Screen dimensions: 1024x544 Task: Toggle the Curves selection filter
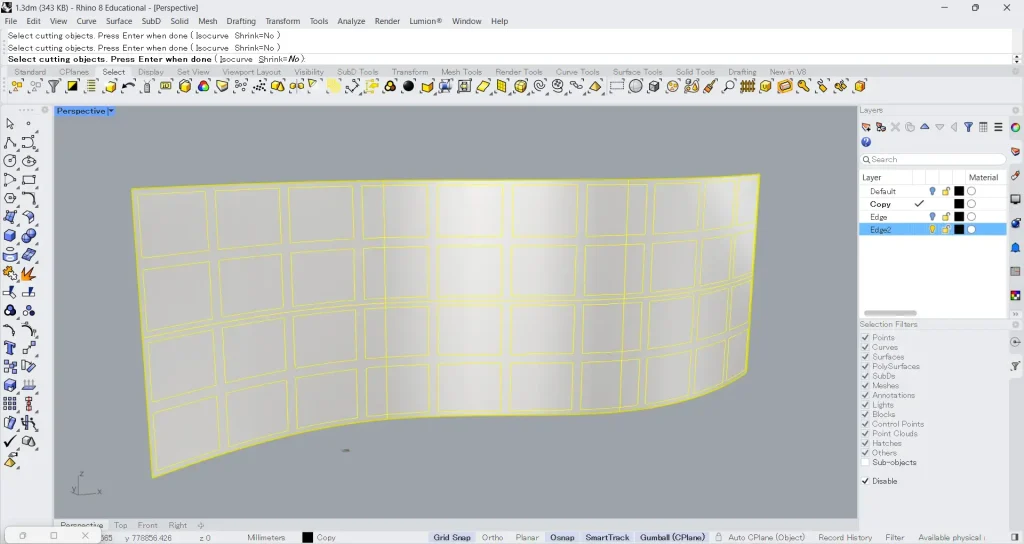[x=865, y=347]
